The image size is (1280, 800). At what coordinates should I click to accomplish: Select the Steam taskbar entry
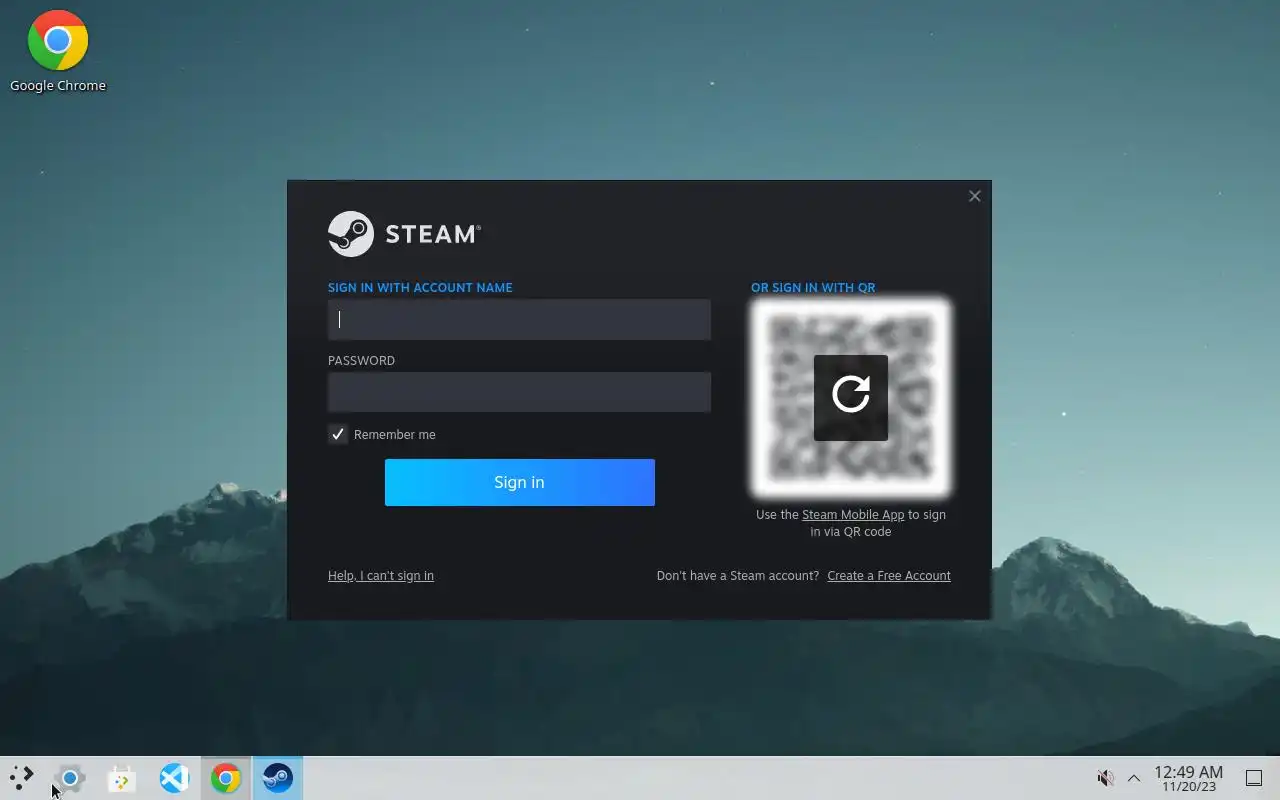[278, 778]
